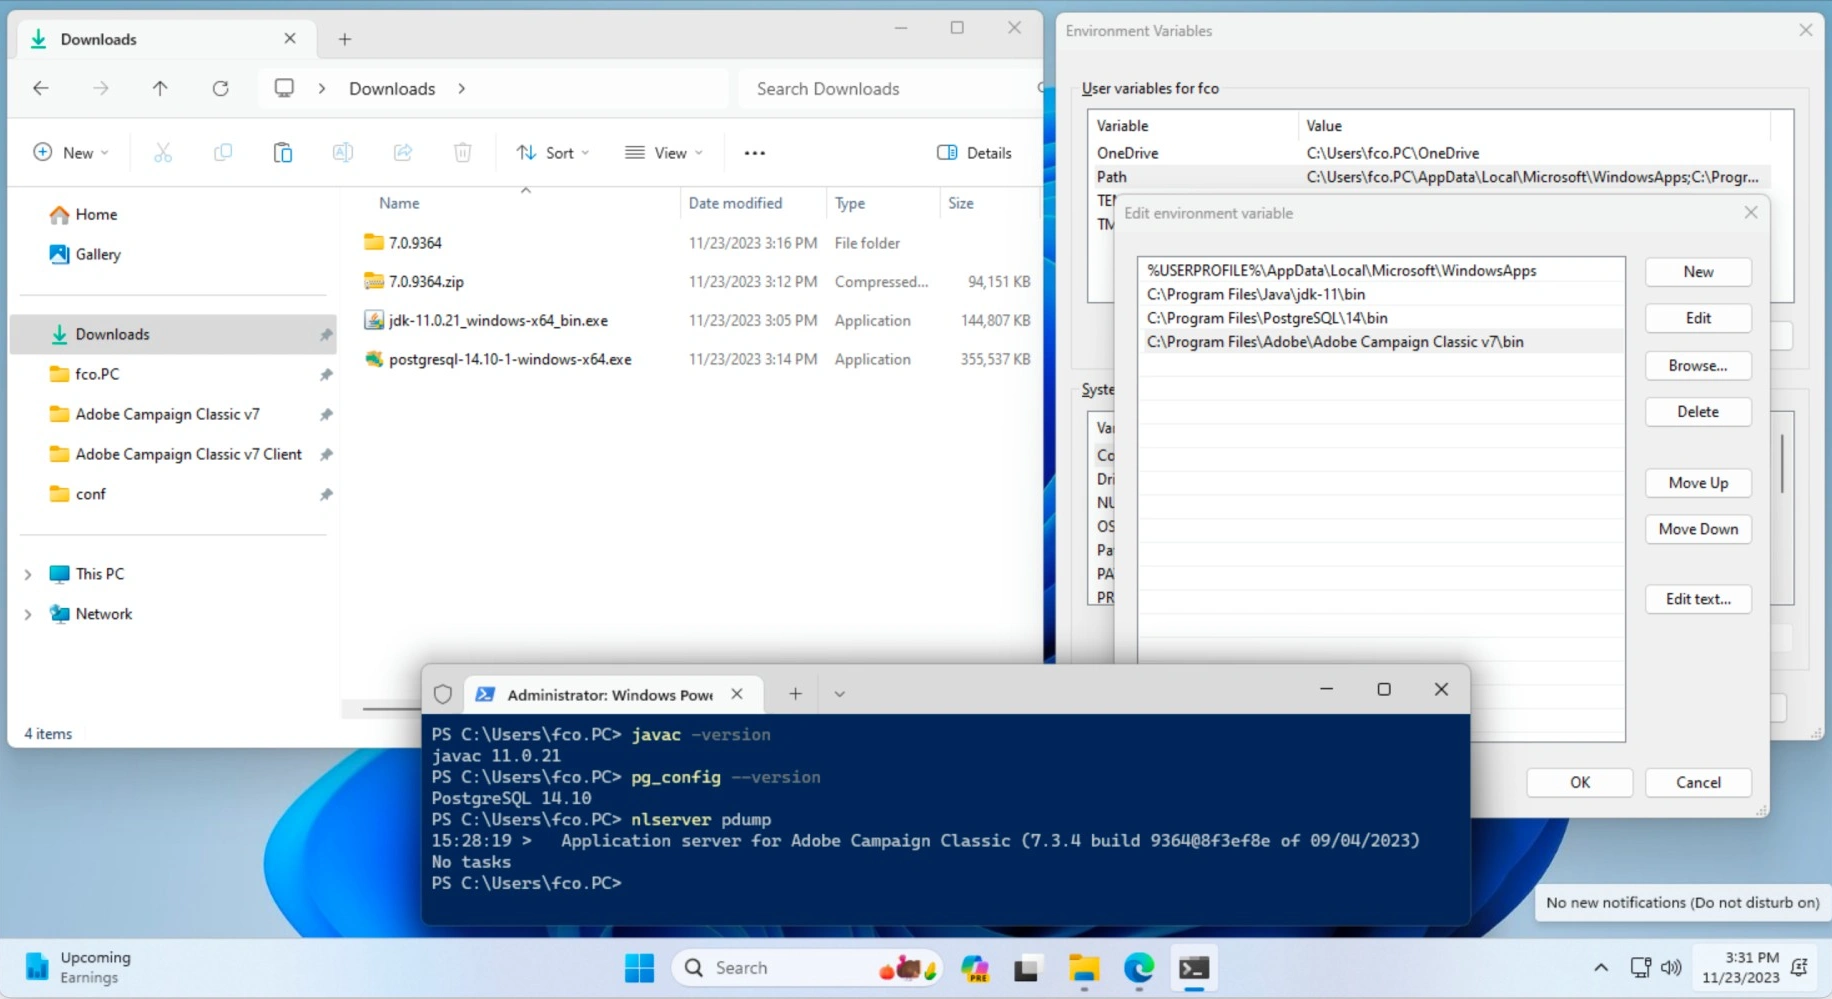The height and width of the screenshot is (999, 1832).
Task: Open Gallery in the navigation pane
Action: (x=86, y=254)
